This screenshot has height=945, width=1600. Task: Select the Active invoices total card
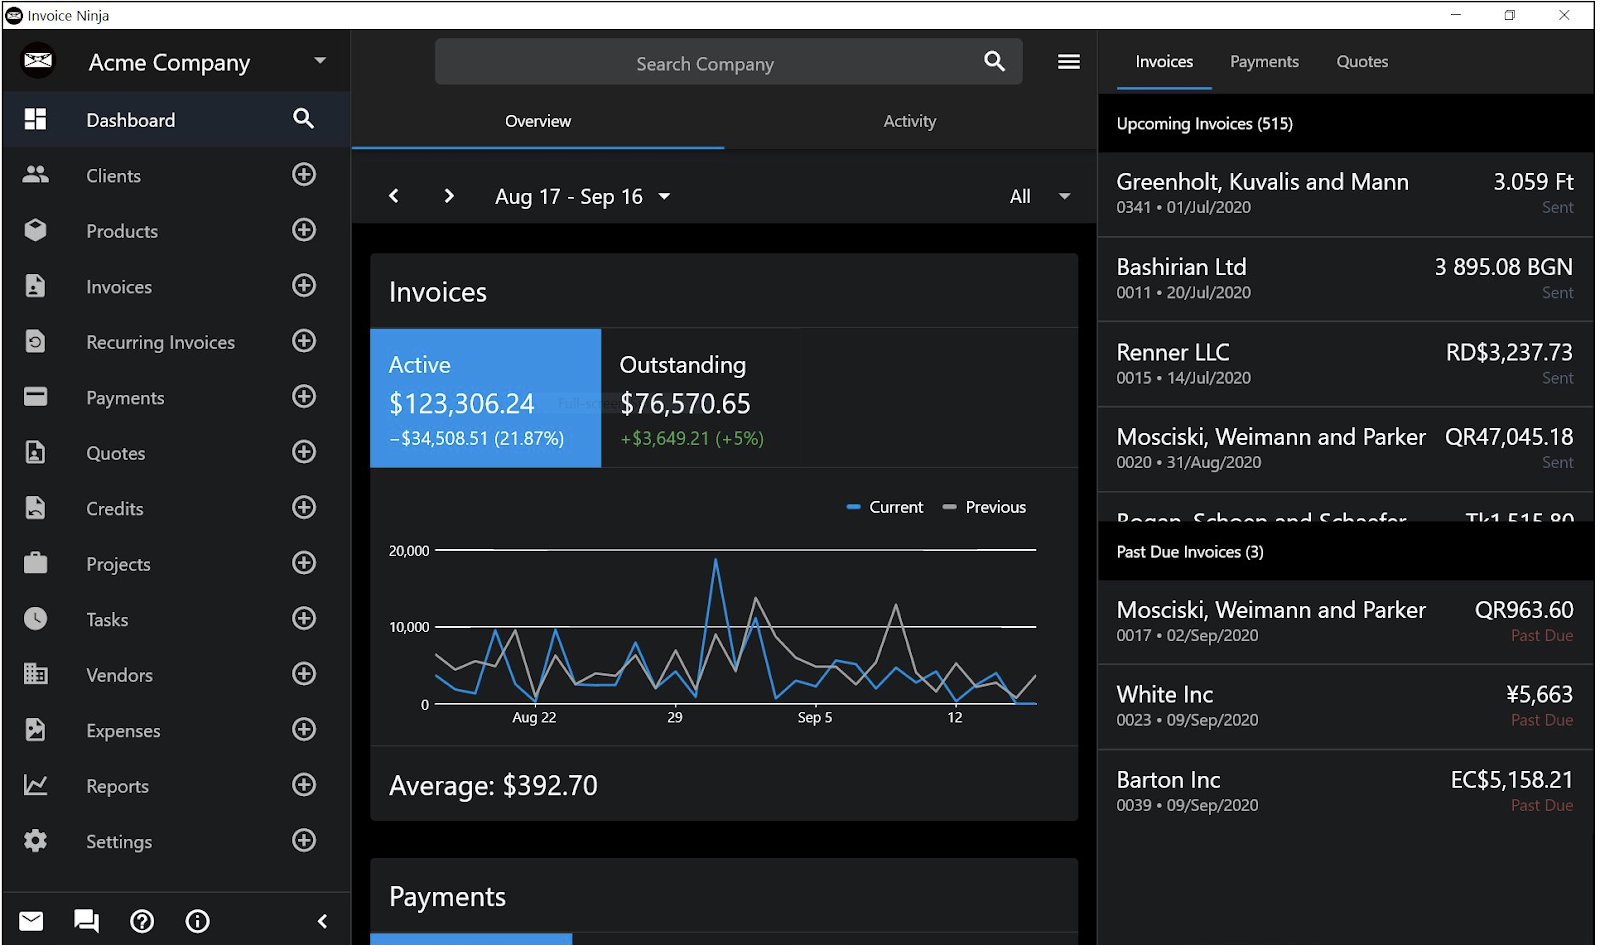click(486, 398)
